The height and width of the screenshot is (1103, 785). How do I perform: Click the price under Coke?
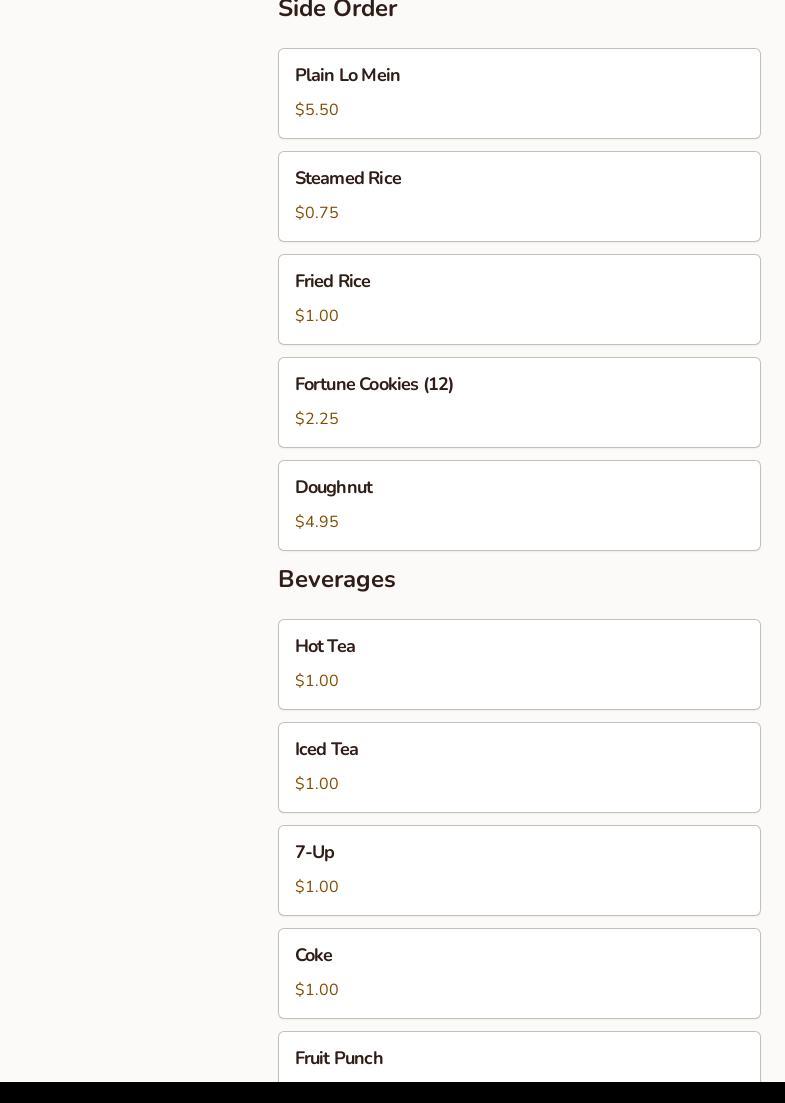[317, 990]
